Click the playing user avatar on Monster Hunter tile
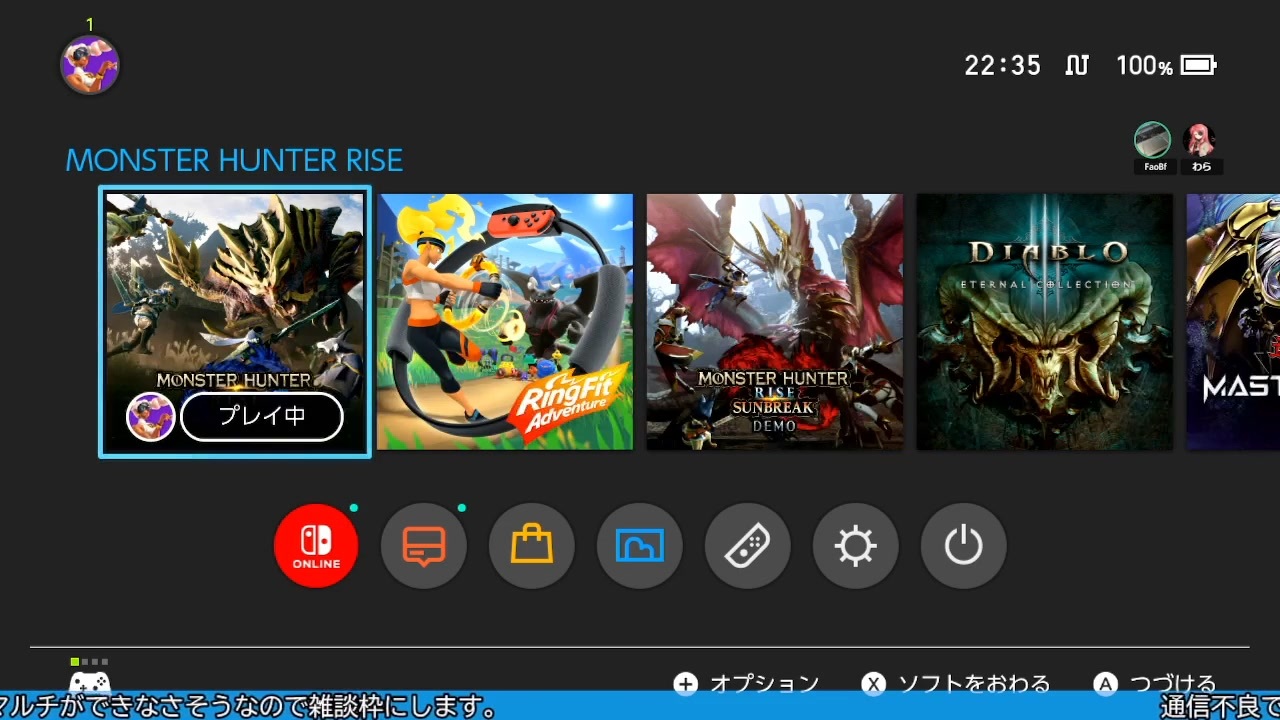 (151, 417)
